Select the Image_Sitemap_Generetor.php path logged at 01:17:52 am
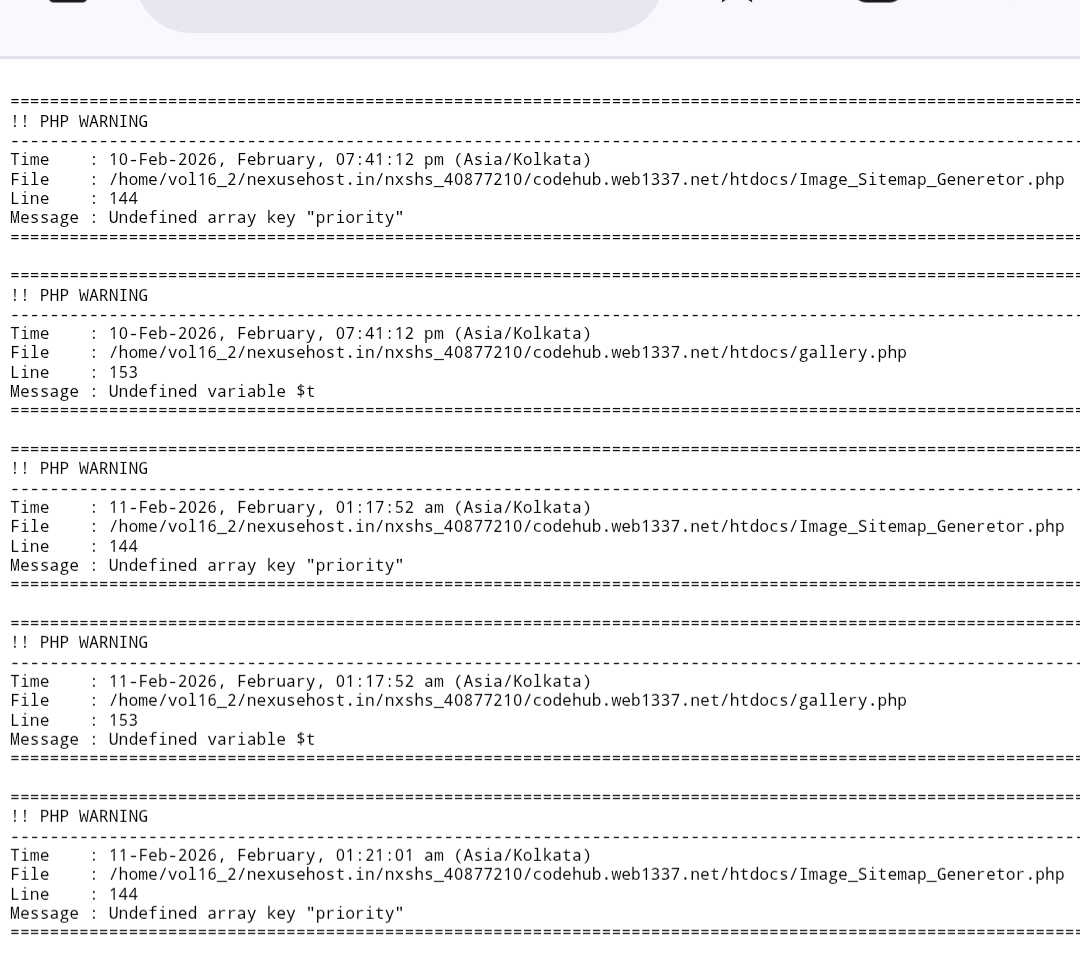 point(586,526)
